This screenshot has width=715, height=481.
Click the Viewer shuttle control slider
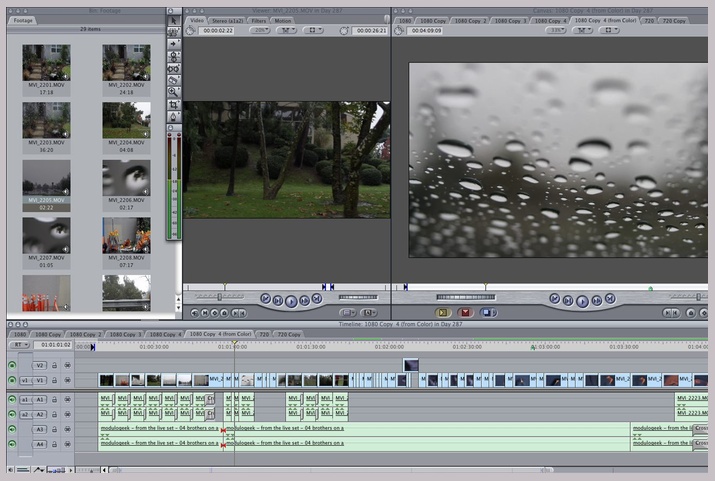pyautogui.click(x=218, y=297)
